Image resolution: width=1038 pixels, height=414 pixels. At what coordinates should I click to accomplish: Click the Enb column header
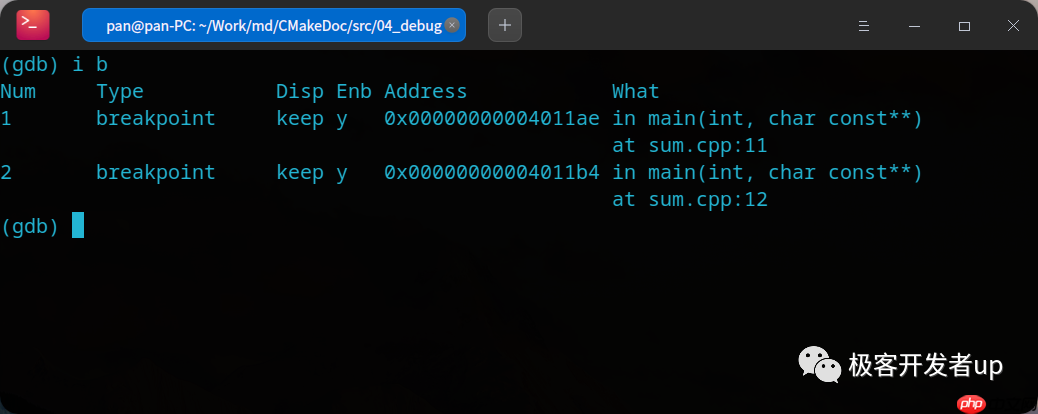click(x=353, y=92)
